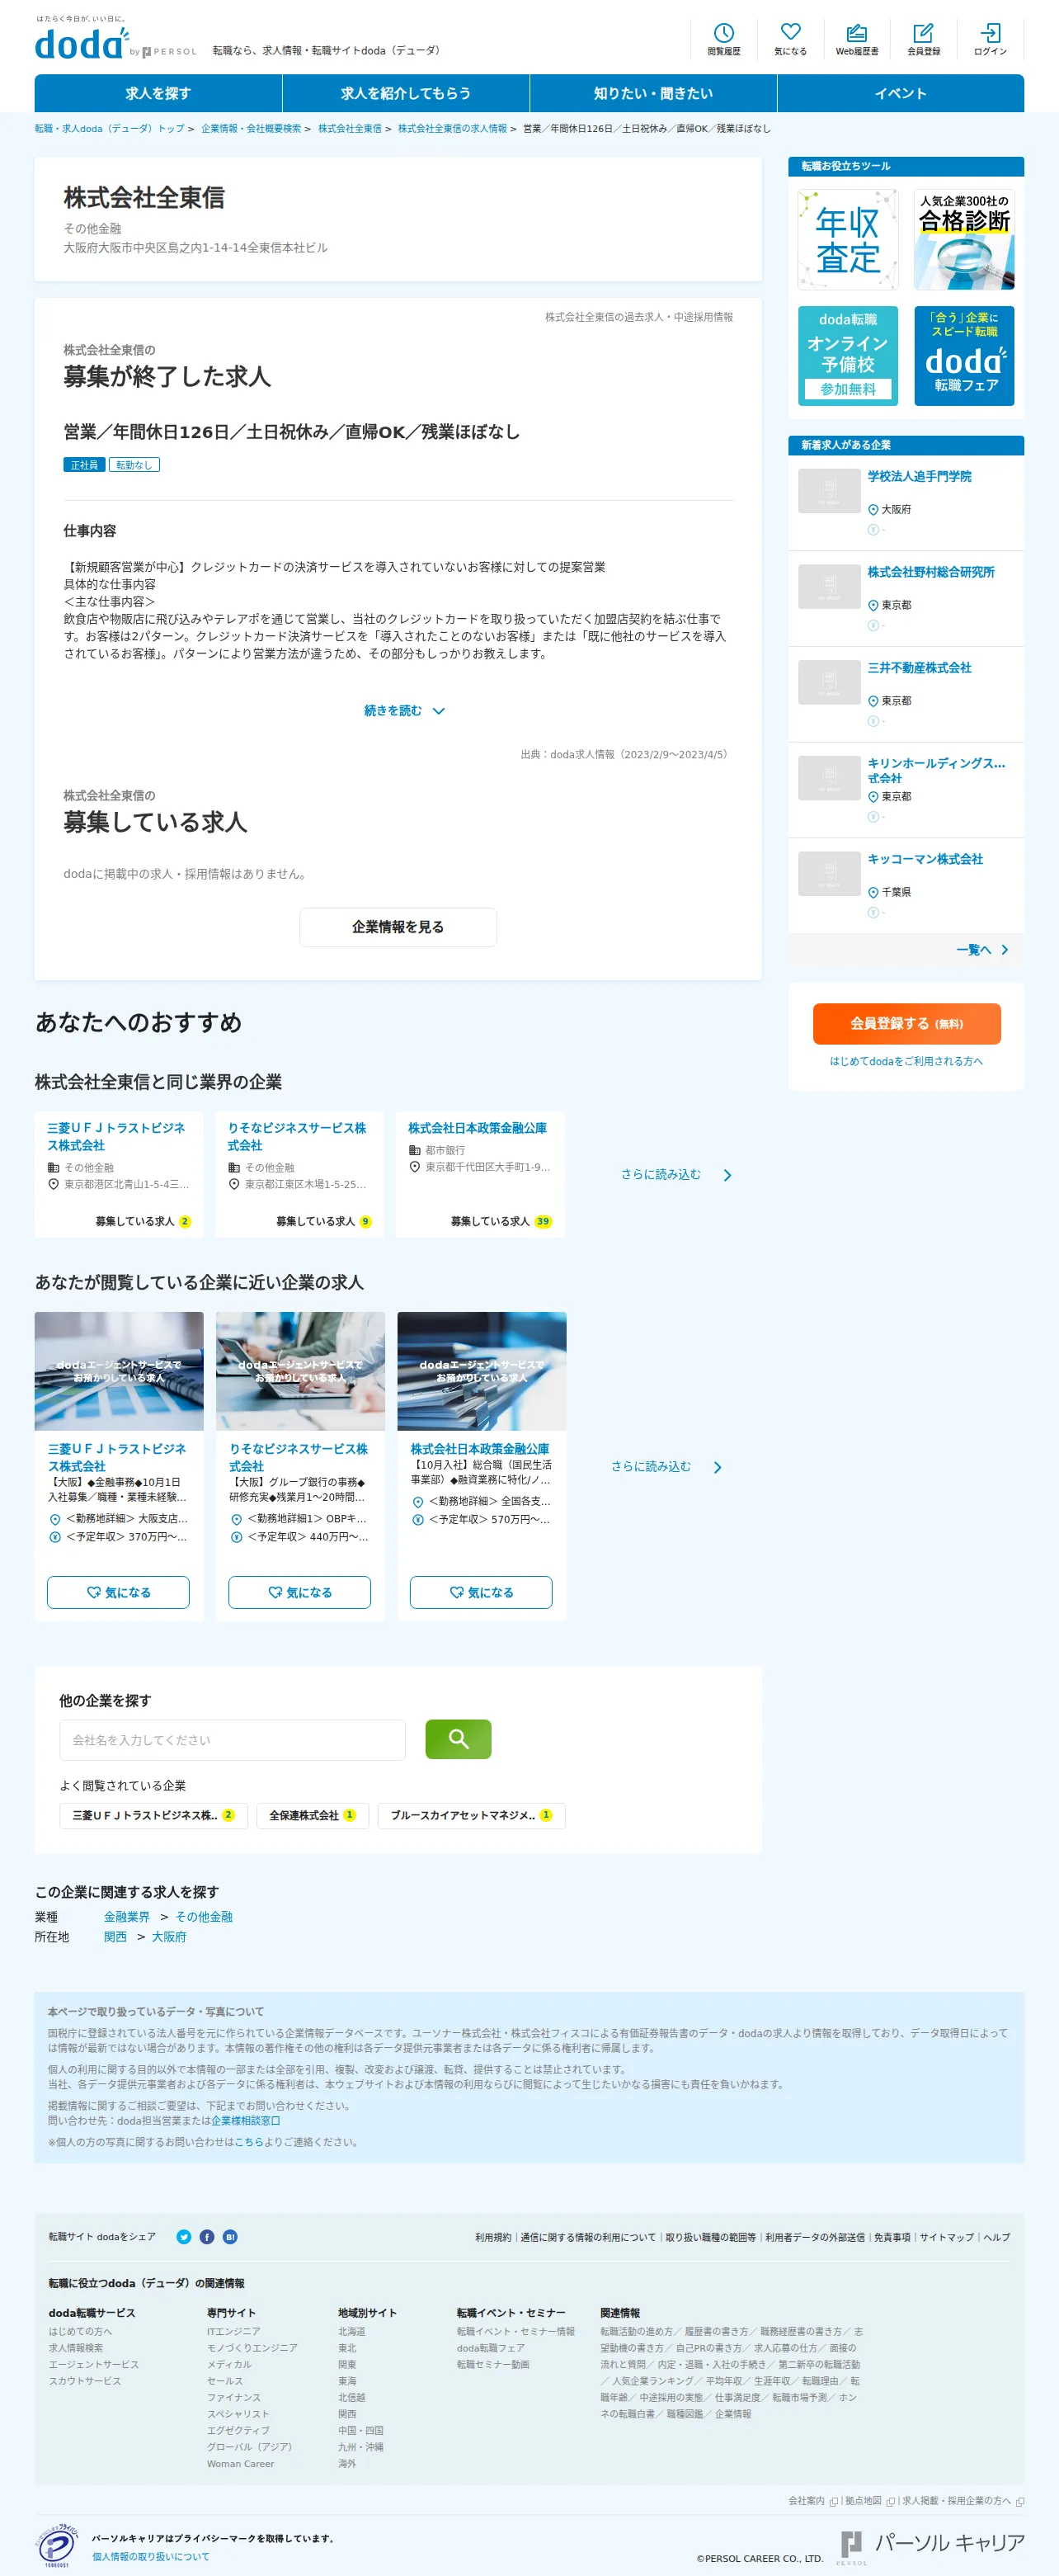This screenshot has height=2576, width=1059.
Task: Open りそなビジネスサービス same-industry company card
Action: pyautogui.click(x=300, y=1175)
